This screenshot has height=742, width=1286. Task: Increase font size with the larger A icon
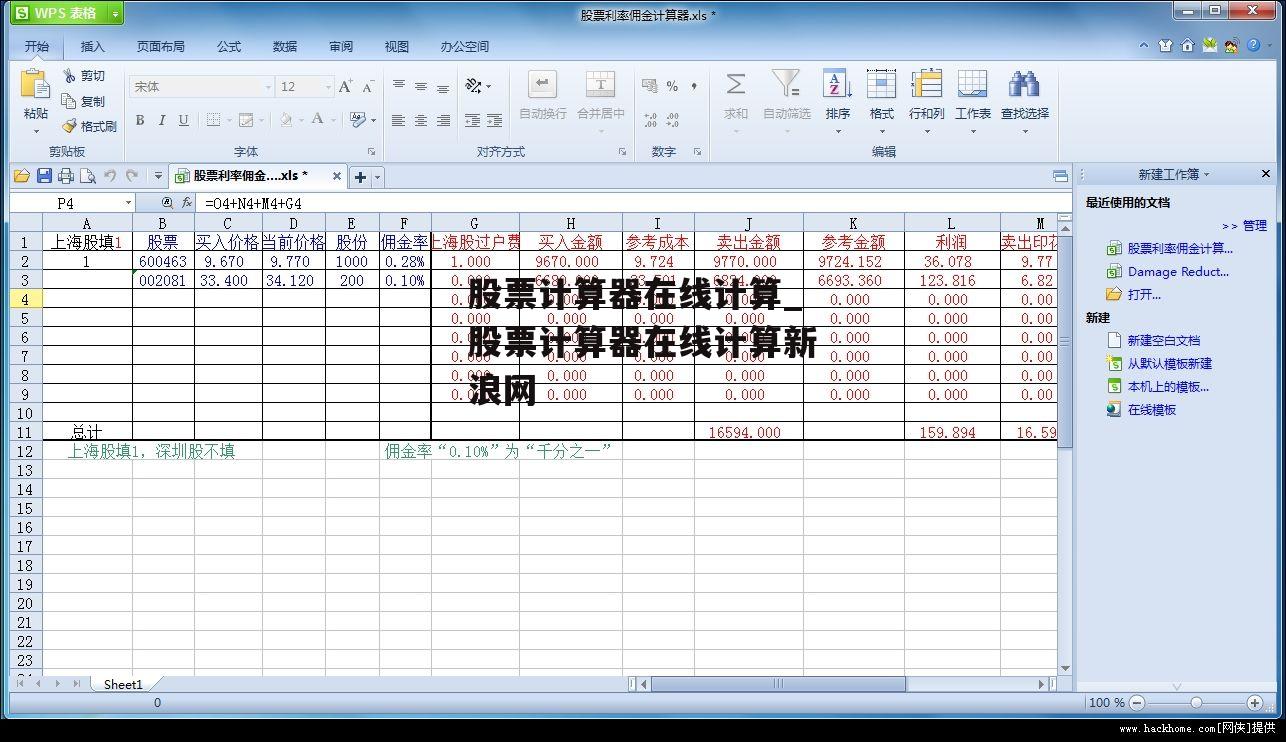345,87
